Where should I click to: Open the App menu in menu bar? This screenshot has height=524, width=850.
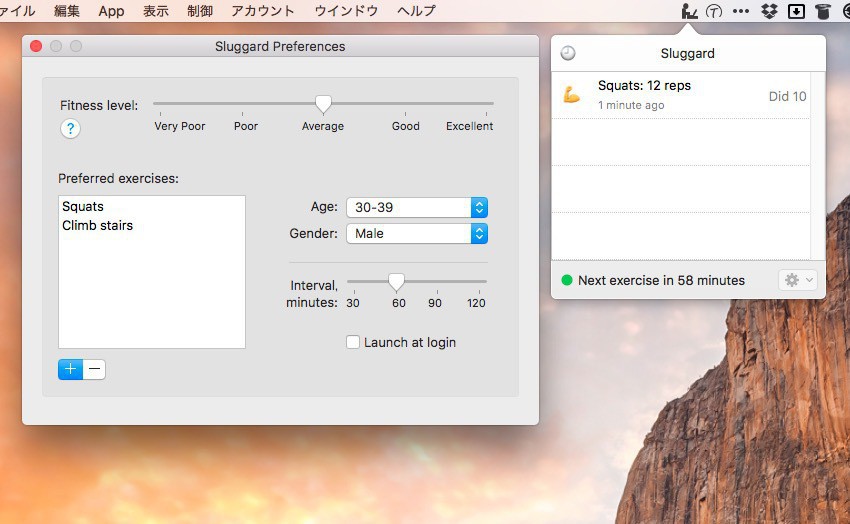pyautogui.click(x=111, y=11)
